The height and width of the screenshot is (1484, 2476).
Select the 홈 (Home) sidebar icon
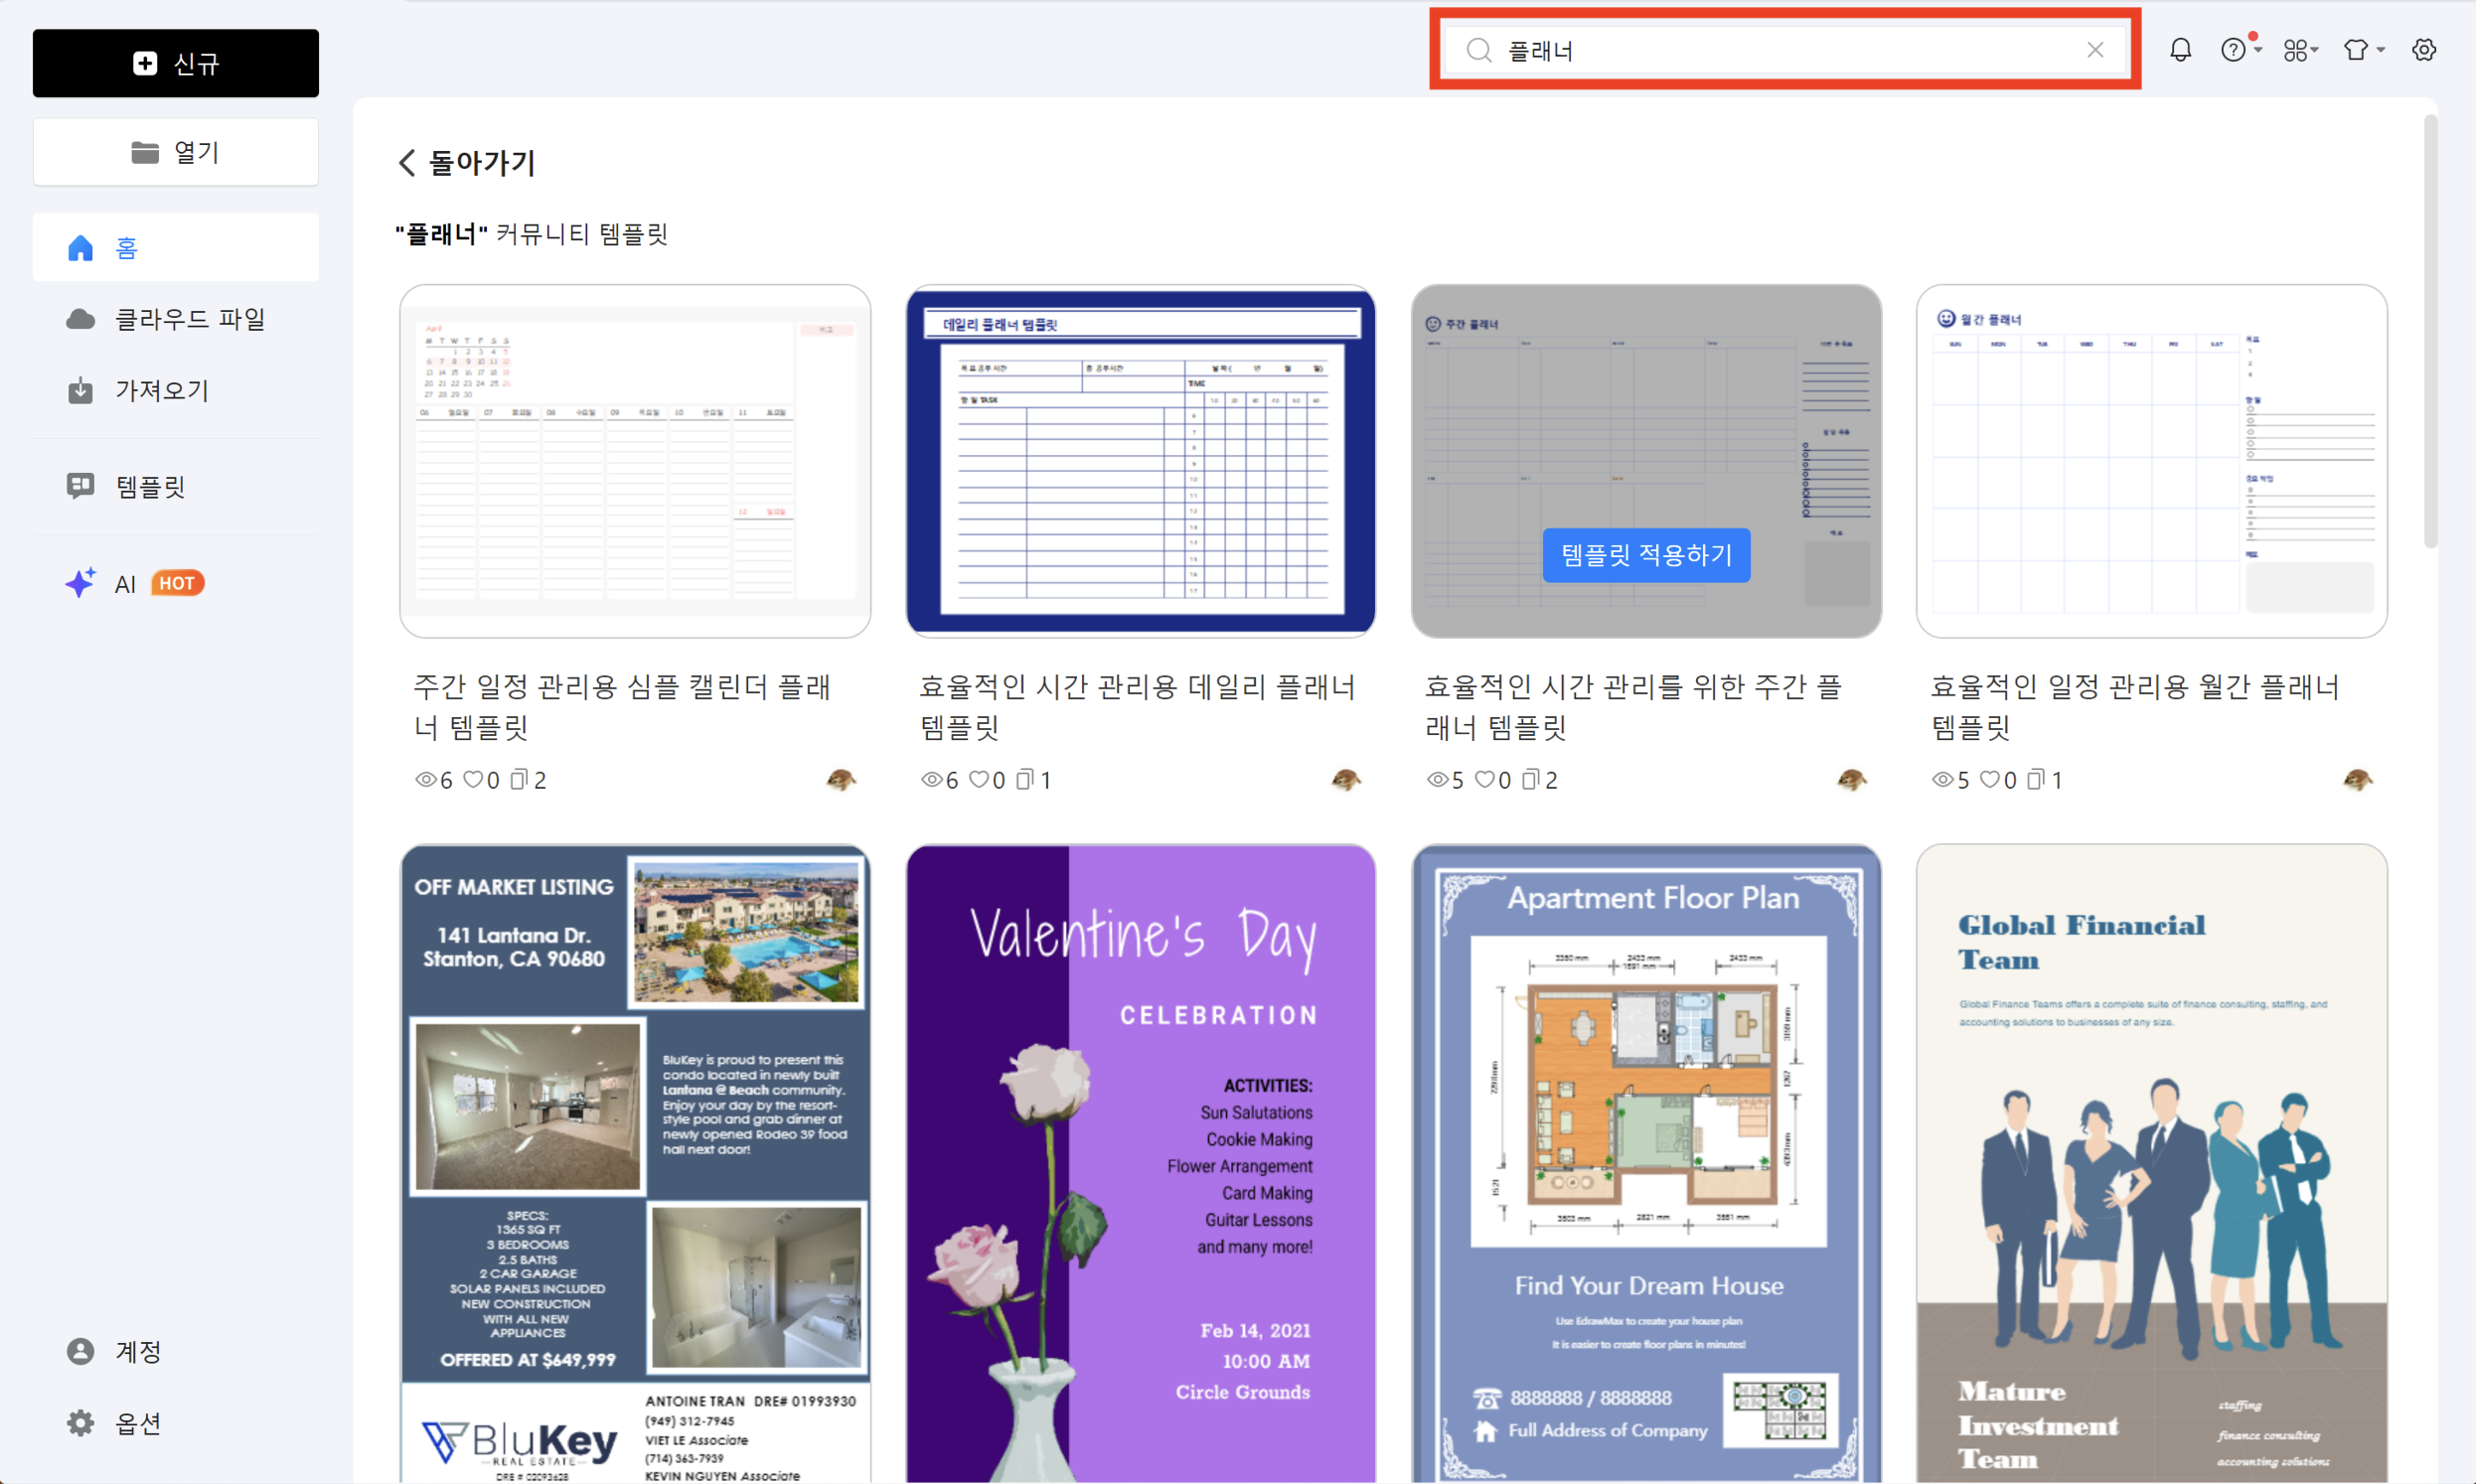tap(81, 247)
